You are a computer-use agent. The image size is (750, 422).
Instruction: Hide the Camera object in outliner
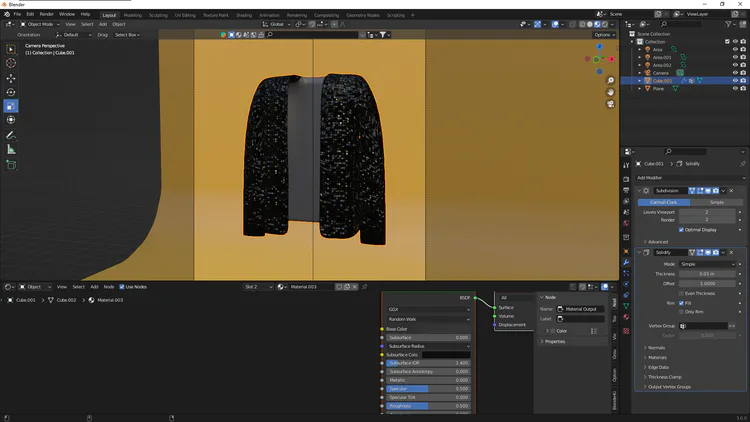(735, 72)
